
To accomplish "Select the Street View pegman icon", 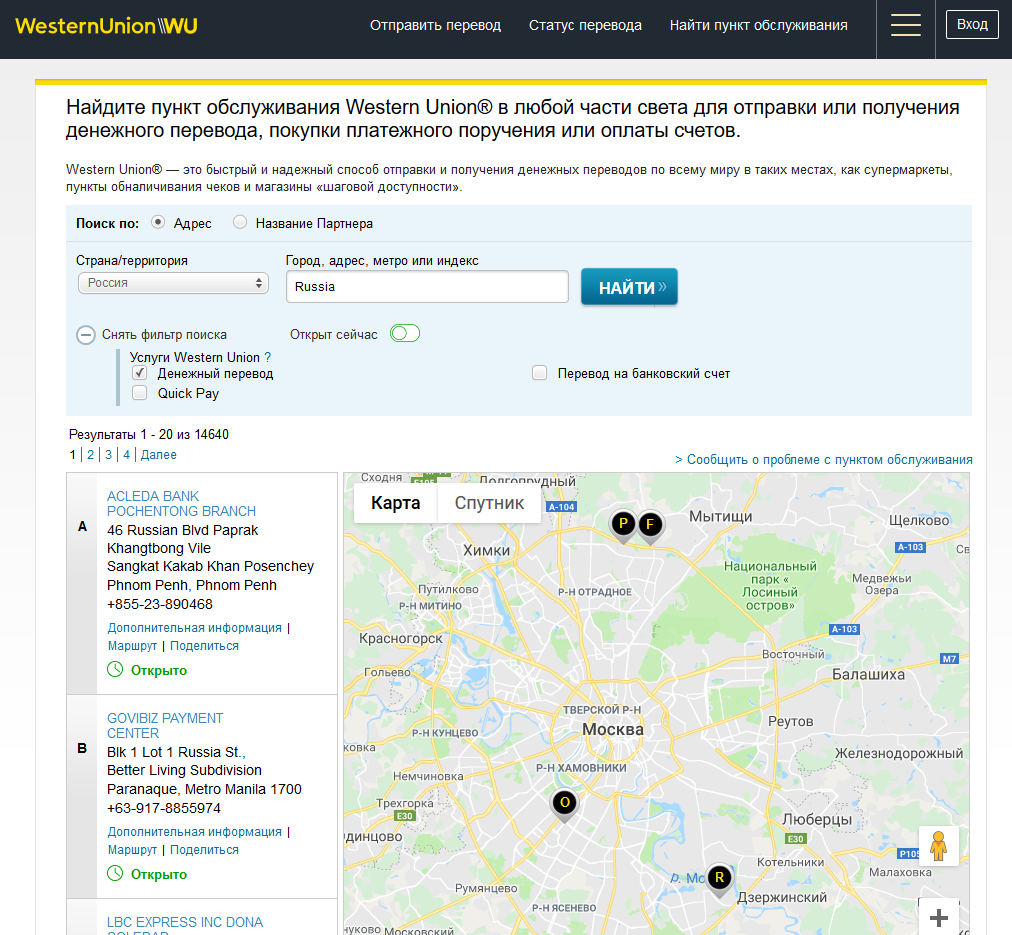I will pos(938,845).
